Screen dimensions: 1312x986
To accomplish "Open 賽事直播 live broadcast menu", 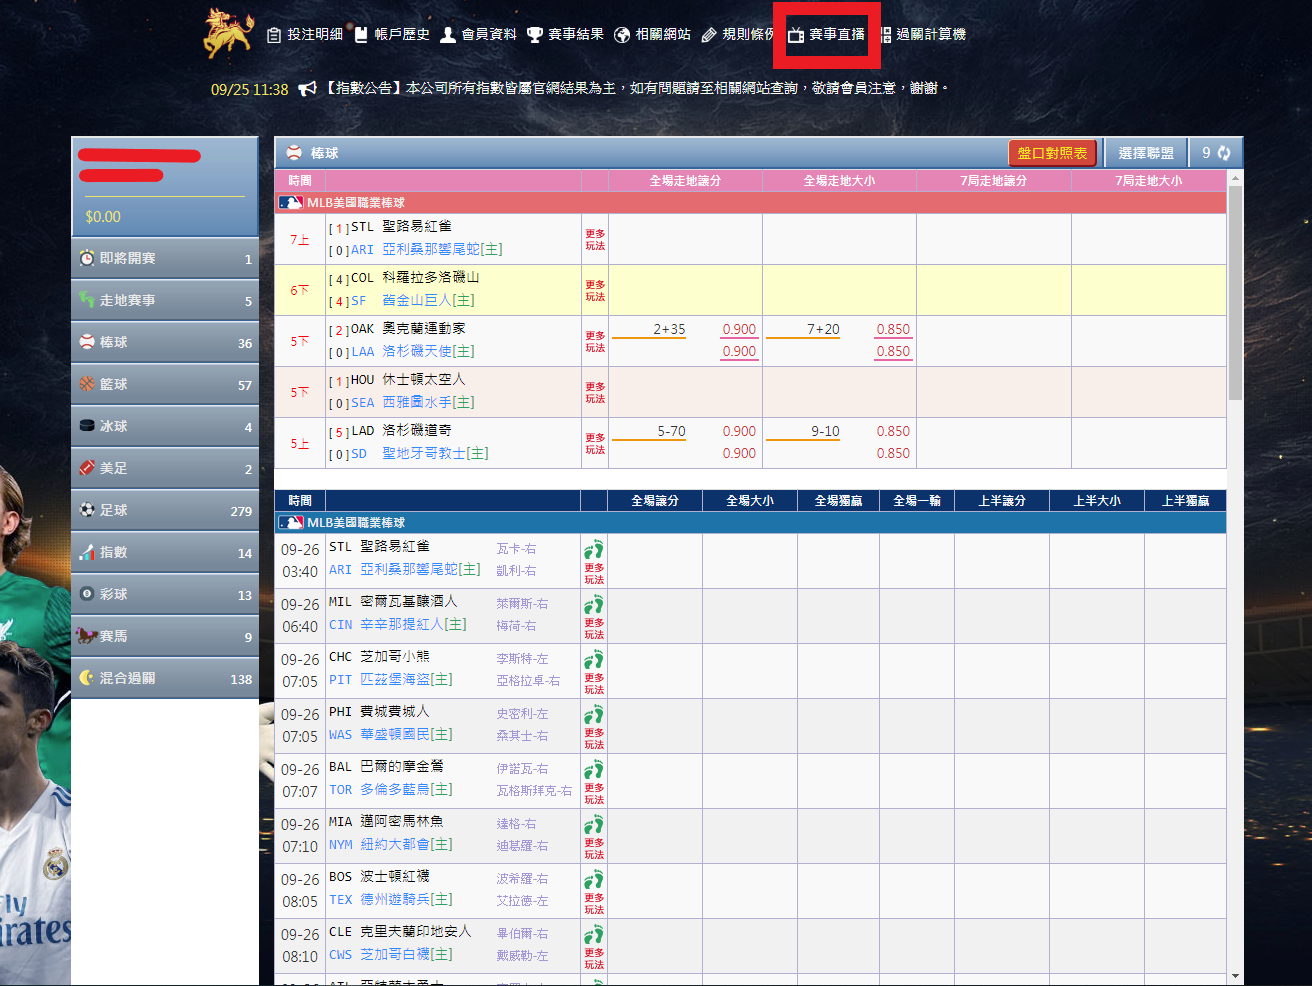I will [827, 34].
